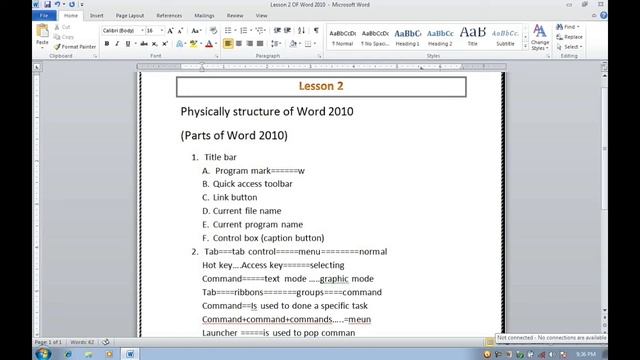Toggle Show/Hide paragraph marks

click(x=316, y=31)
